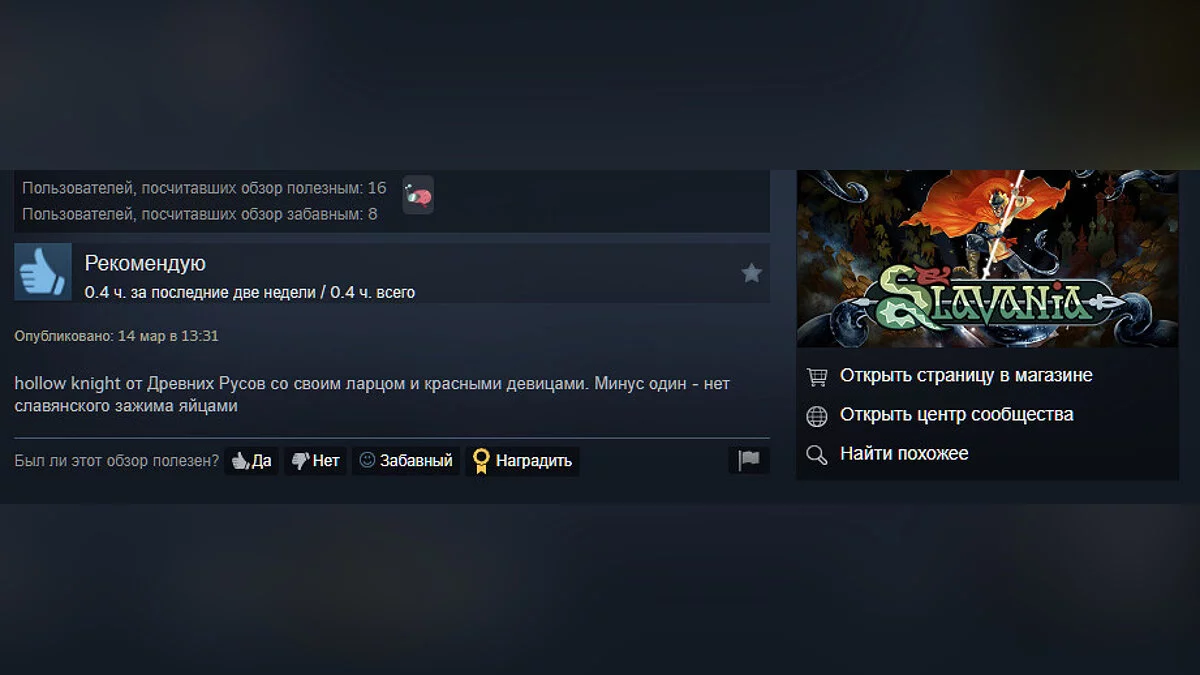Viewport: 1200px width, 675px height.
Task: Open Открыть страницу в магазине link
Action: [966, 376]
